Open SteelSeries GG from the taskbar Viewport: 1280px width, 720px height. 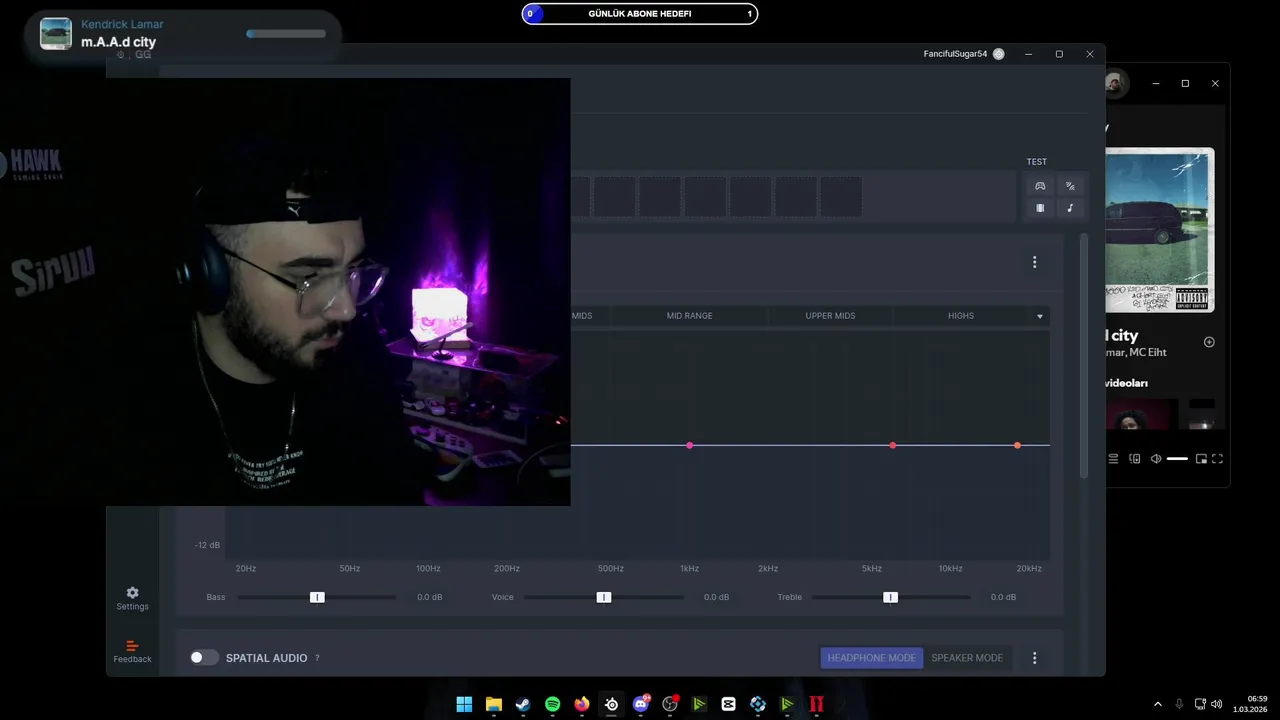click(x=611, y=704)
